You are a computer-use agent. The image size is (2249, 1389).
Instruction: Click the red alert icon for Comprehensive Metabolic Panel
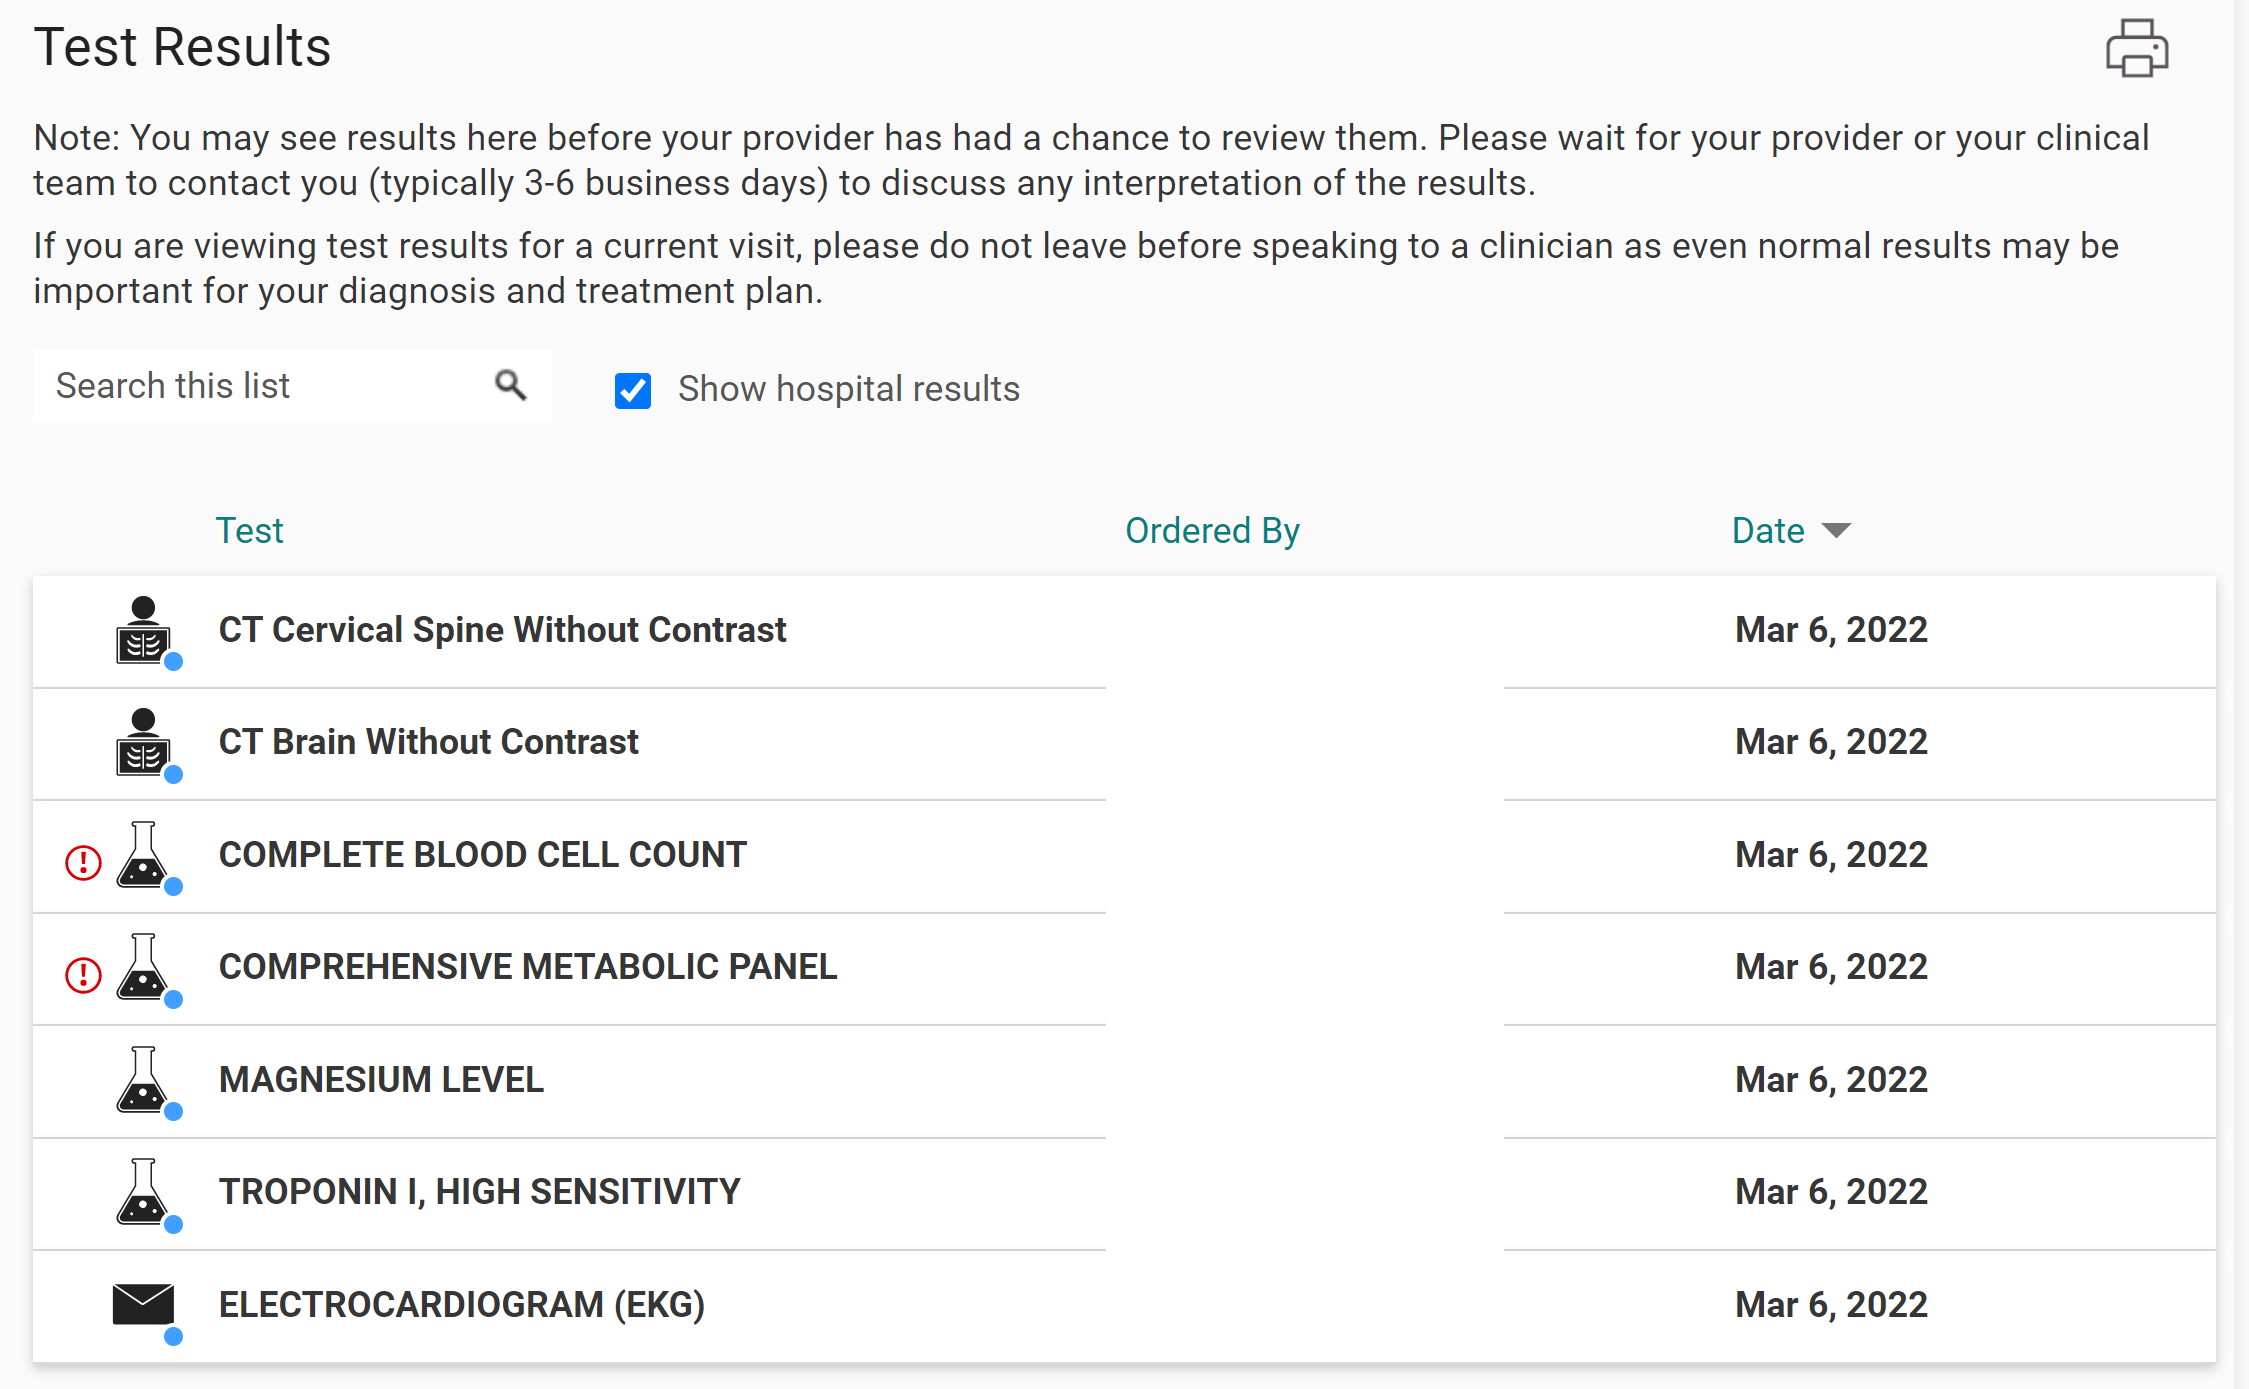coord(83,974)
